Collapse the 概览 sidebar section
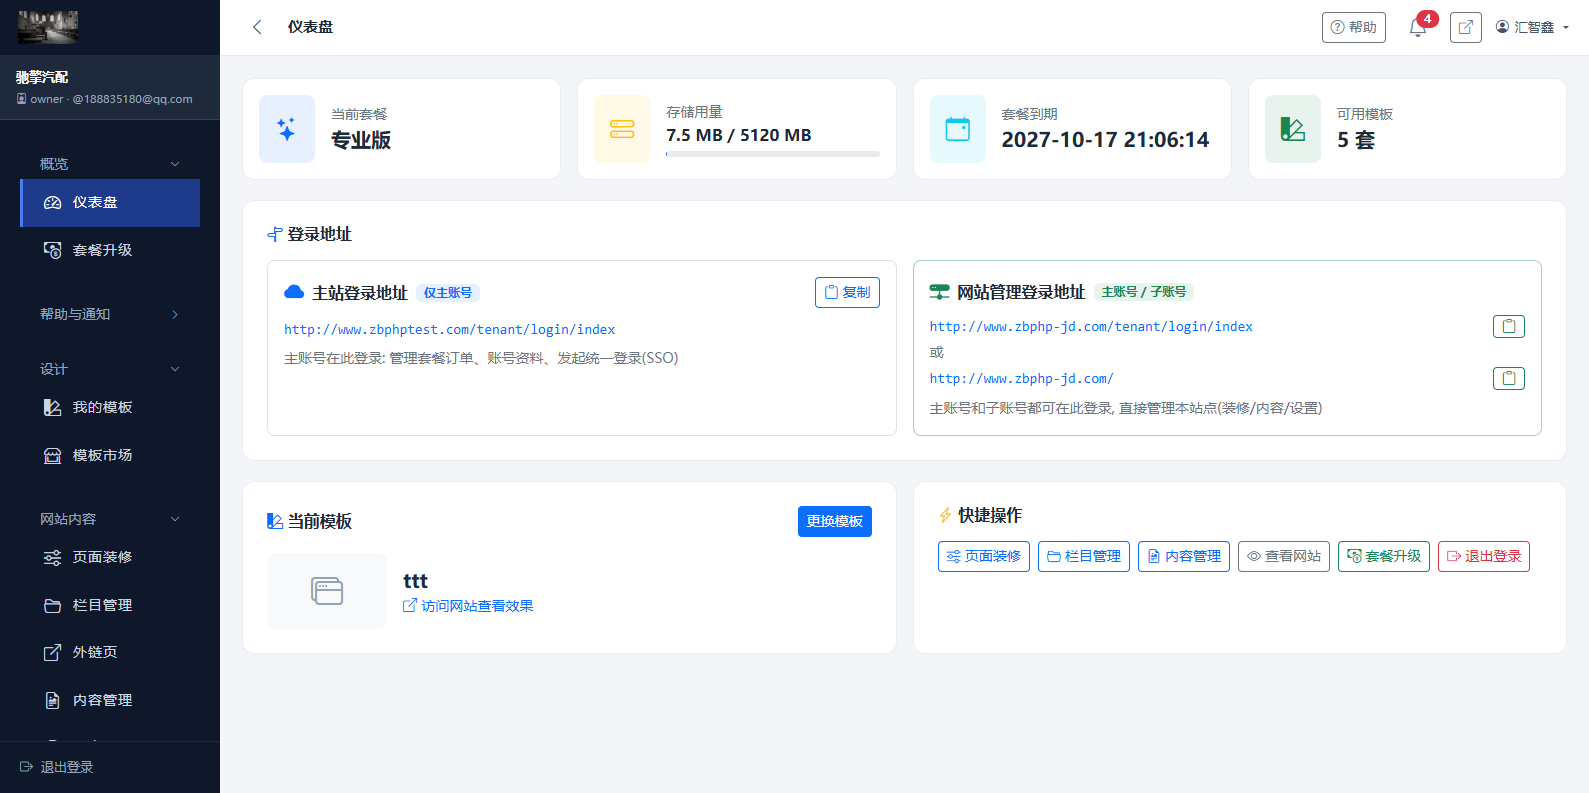 click(110, 164)
